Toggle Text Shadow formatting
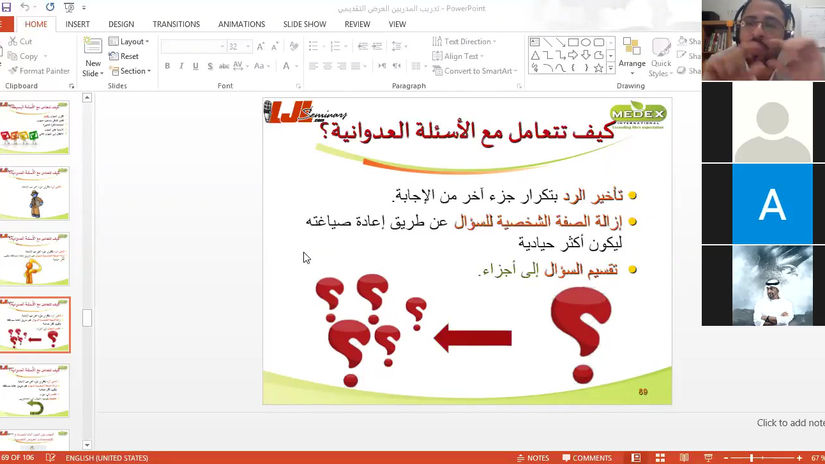The image size is (825, 464). pyautogui.click(x=210, y=66)
